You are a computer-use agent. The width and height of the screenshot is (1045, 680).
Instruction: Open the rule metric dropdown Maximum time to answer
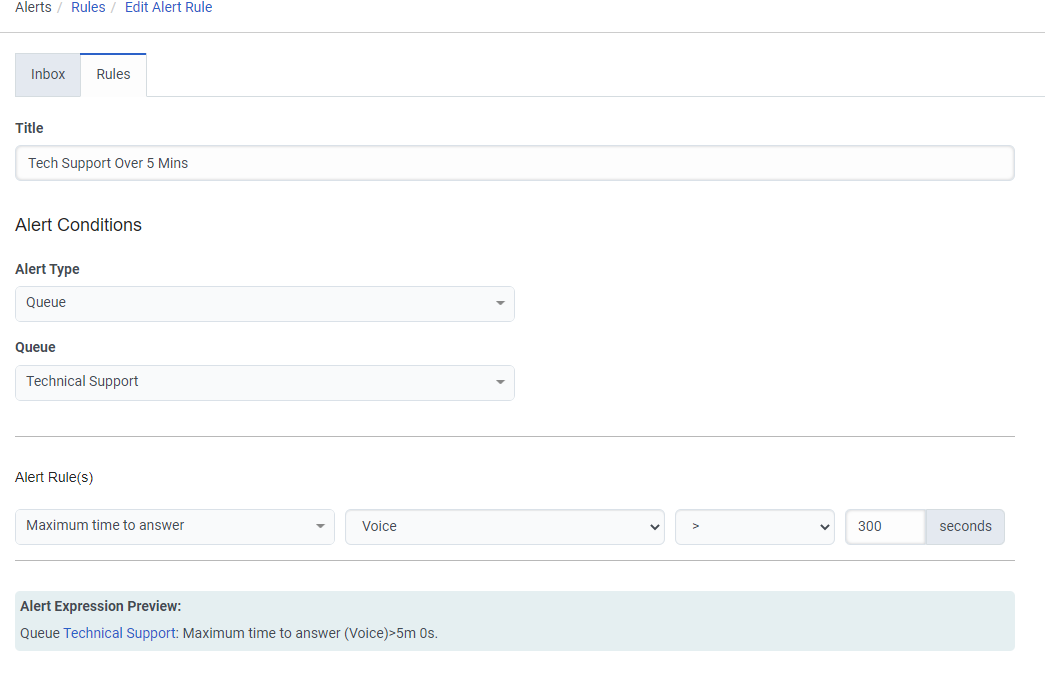(x=175, y=526)
